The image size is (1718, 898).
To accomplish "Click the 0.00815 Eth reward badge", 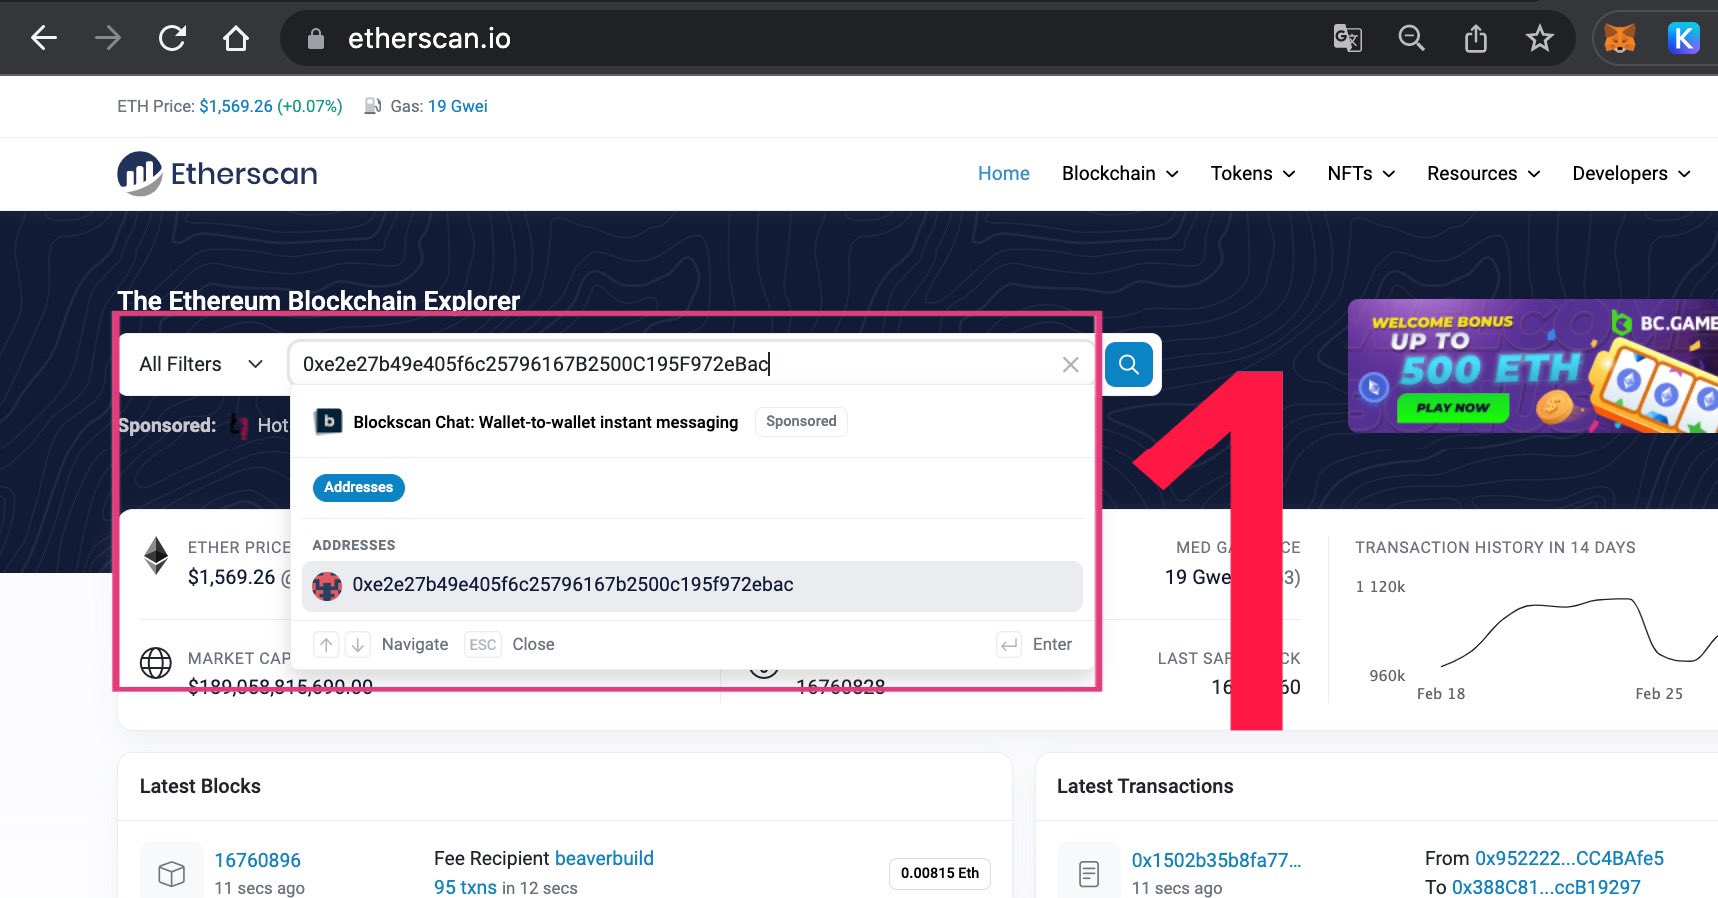I will pyautogui.click(x=939, y=874).
